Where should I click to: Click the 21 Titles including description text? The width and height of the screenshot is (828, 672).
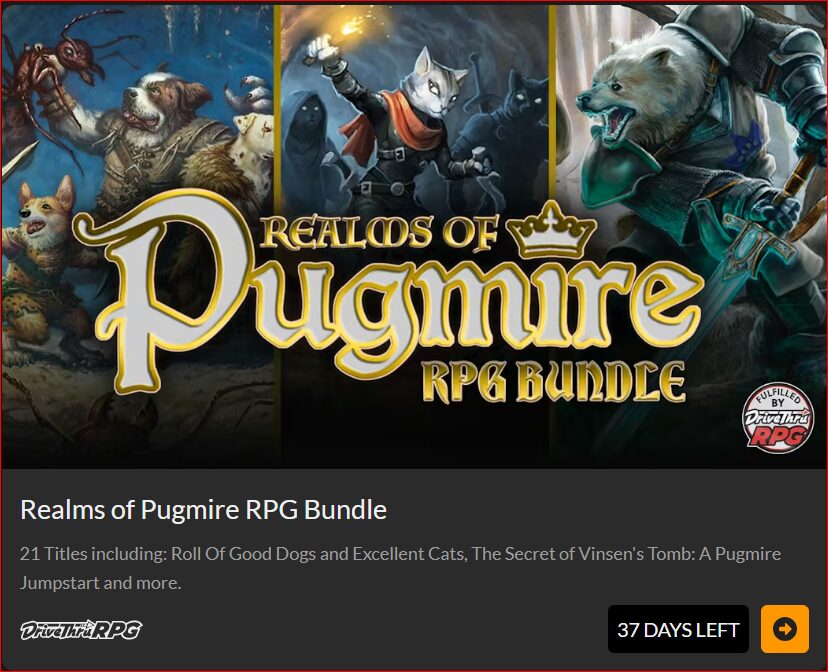tap(400, 568)
